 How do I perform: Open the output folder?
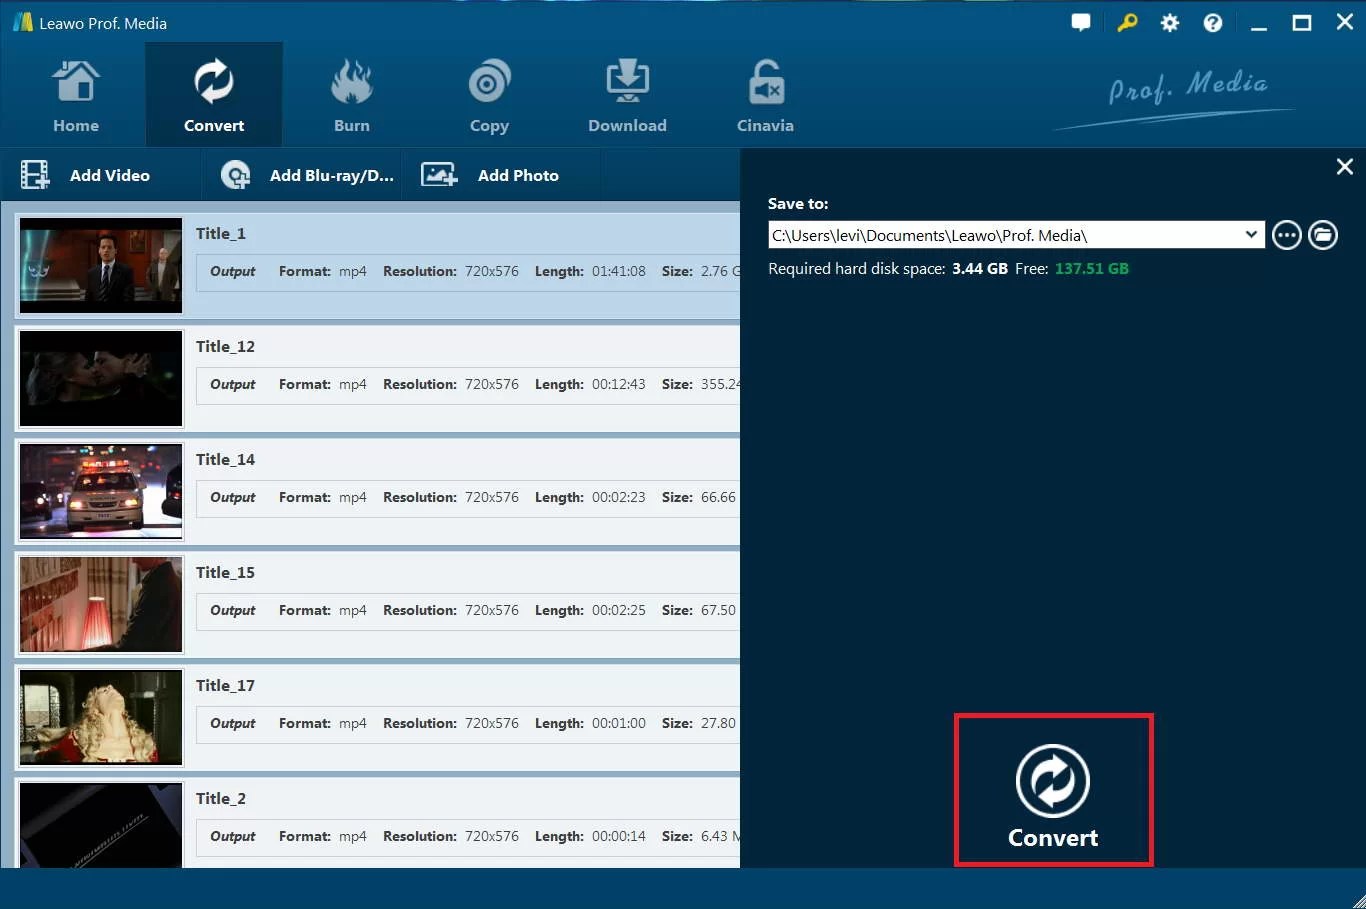tap(1323, 235)
